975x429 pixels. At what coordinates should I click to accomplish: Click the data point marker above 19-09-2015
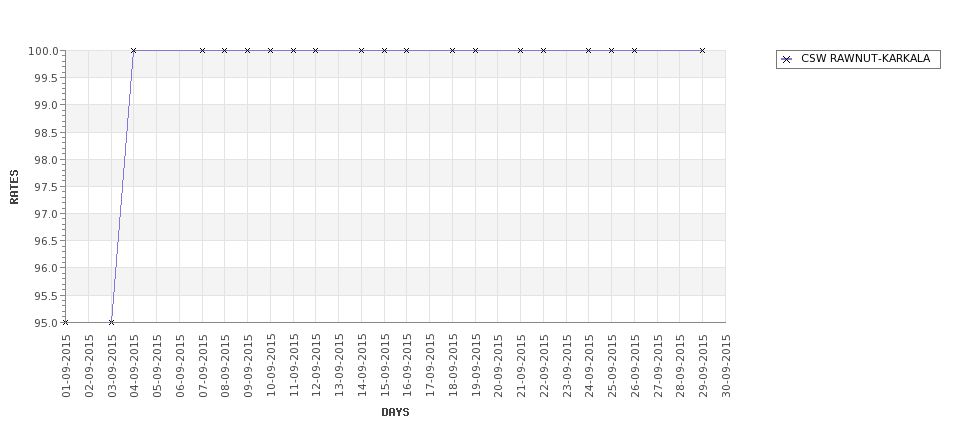click(x=476, y=50)
